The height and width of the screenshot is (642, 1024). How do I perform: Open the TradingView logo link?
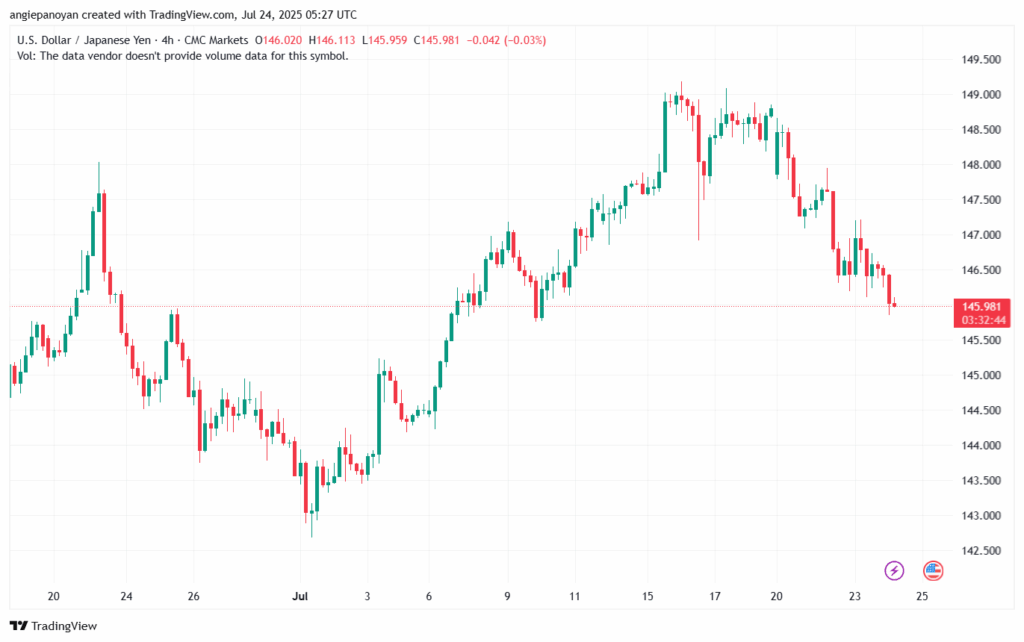point(54,626)
